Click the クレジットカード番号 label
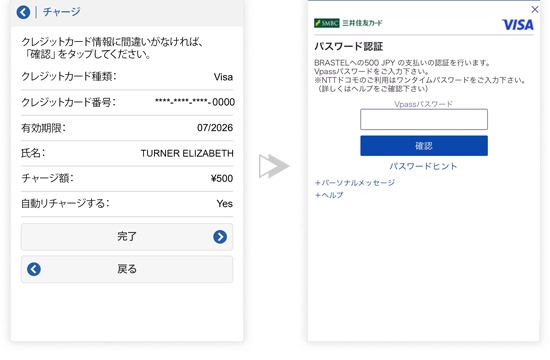 [x=68, y=102]
